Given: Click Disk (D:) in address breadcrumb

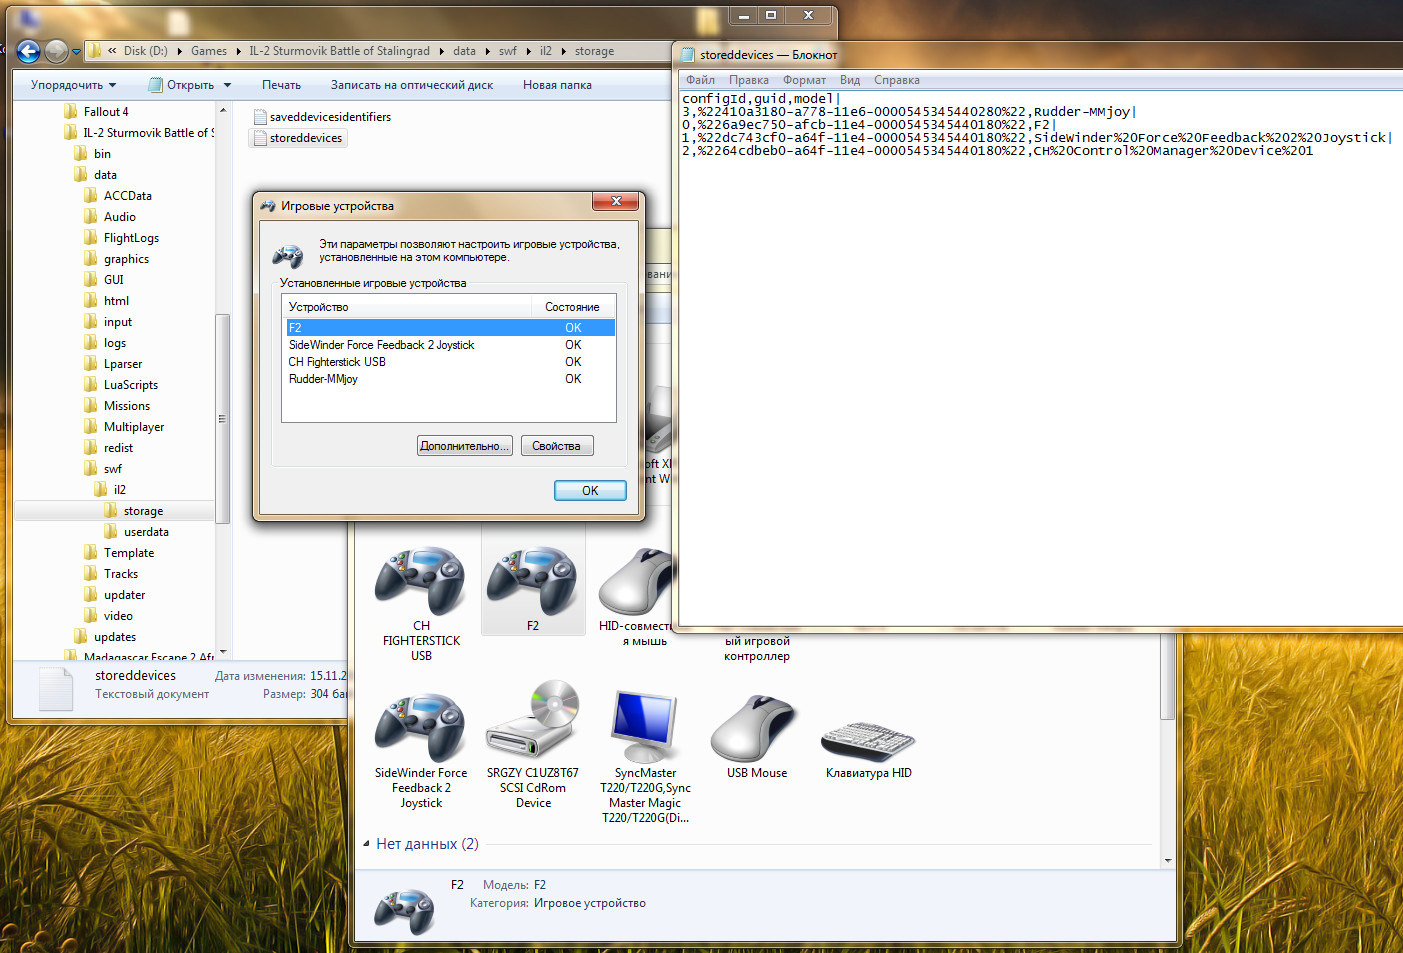Looking at the screenshot, I should (146, 51).
